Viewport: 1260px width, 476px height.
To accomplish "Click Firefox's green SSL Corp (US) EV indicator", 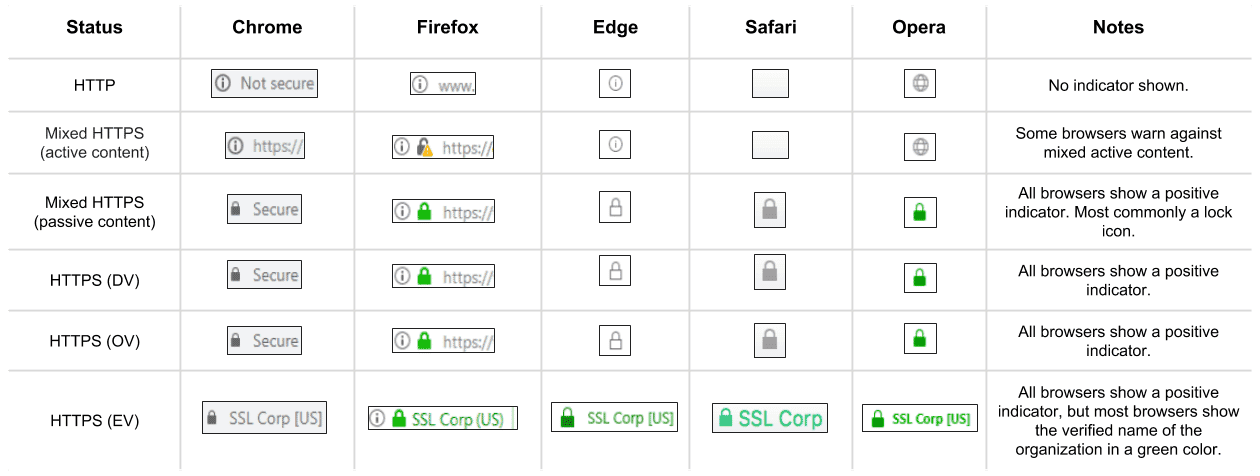I will pos(442,419).
